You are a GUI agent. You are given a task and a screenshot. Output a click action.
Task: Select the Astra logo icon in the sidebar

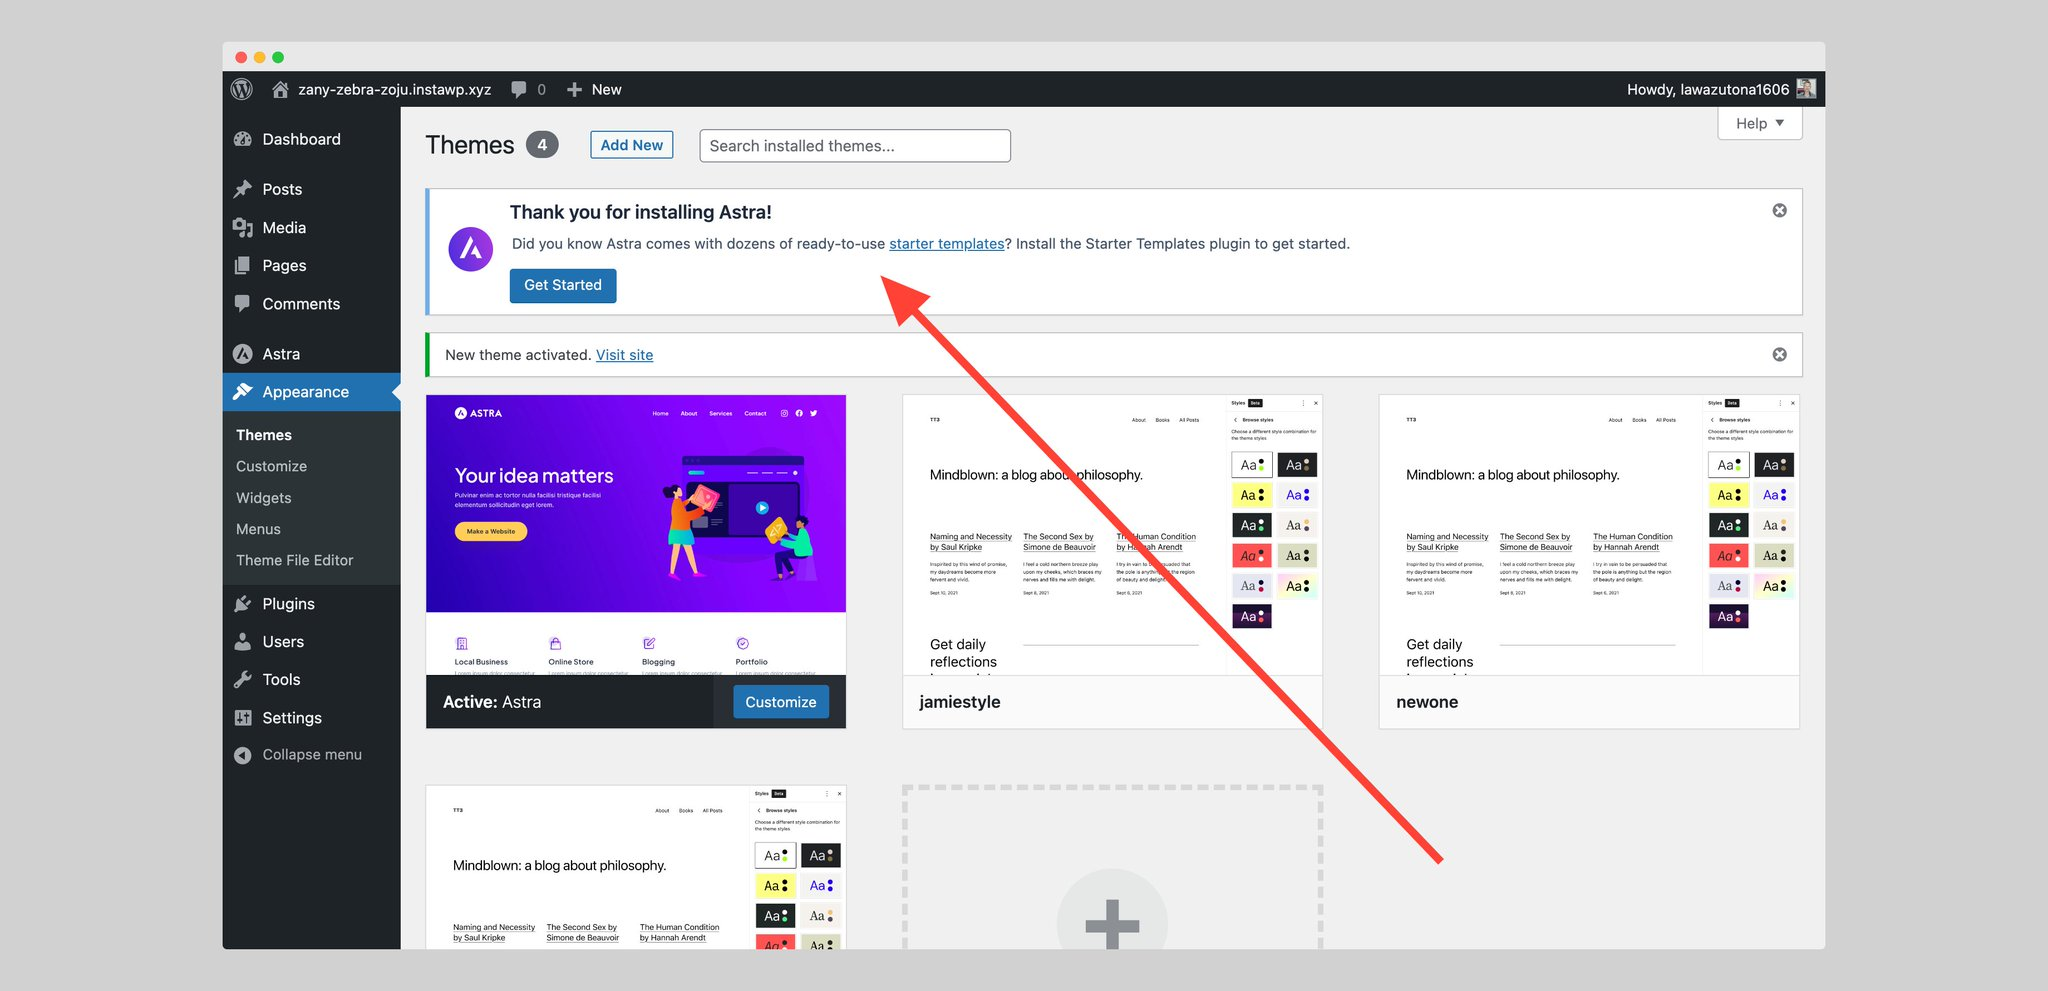coord(243,353)
